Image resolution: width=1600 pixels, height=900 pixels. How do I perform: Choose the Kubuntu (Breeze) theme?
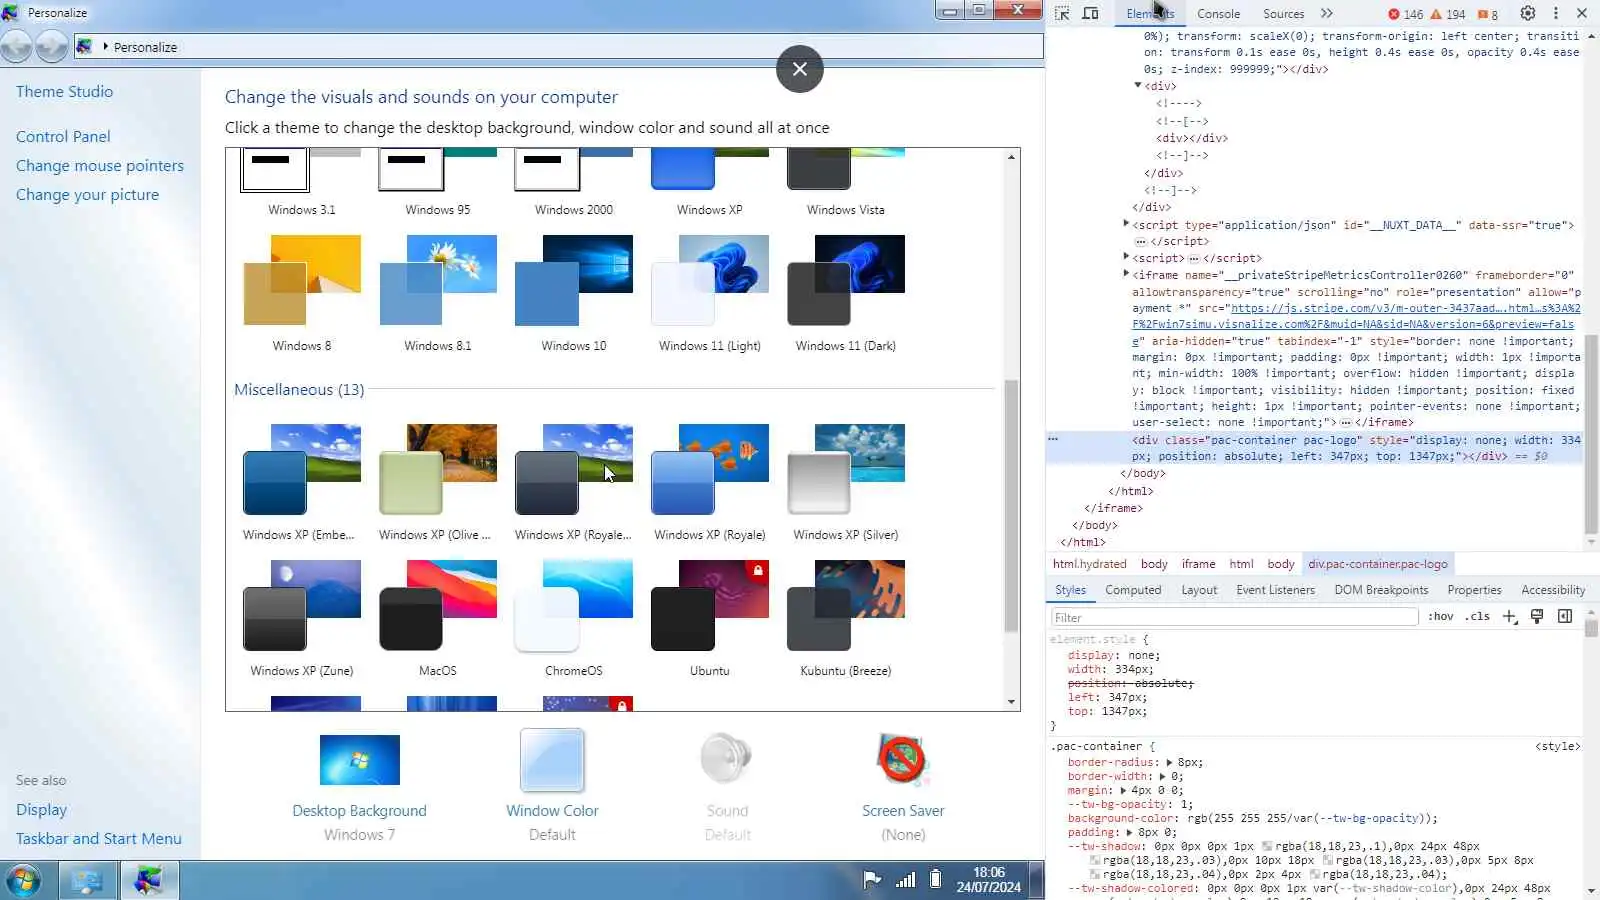846,618
